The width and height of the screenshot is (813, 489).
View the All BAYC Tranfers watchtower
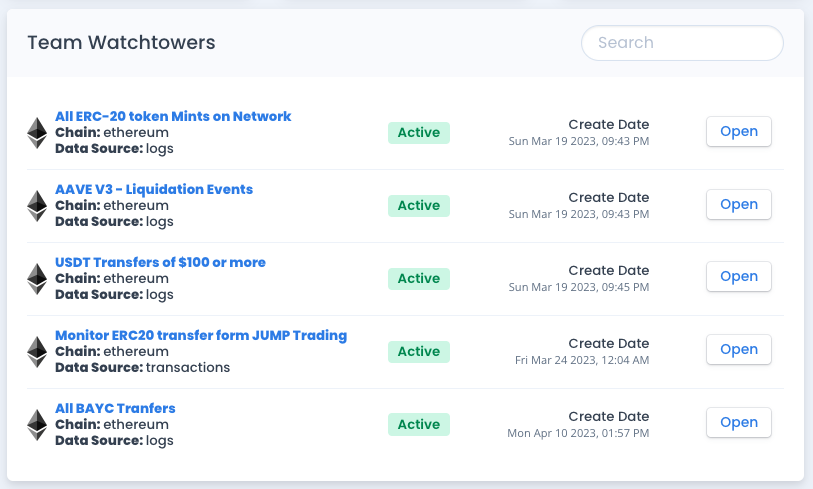pos(115,408)
